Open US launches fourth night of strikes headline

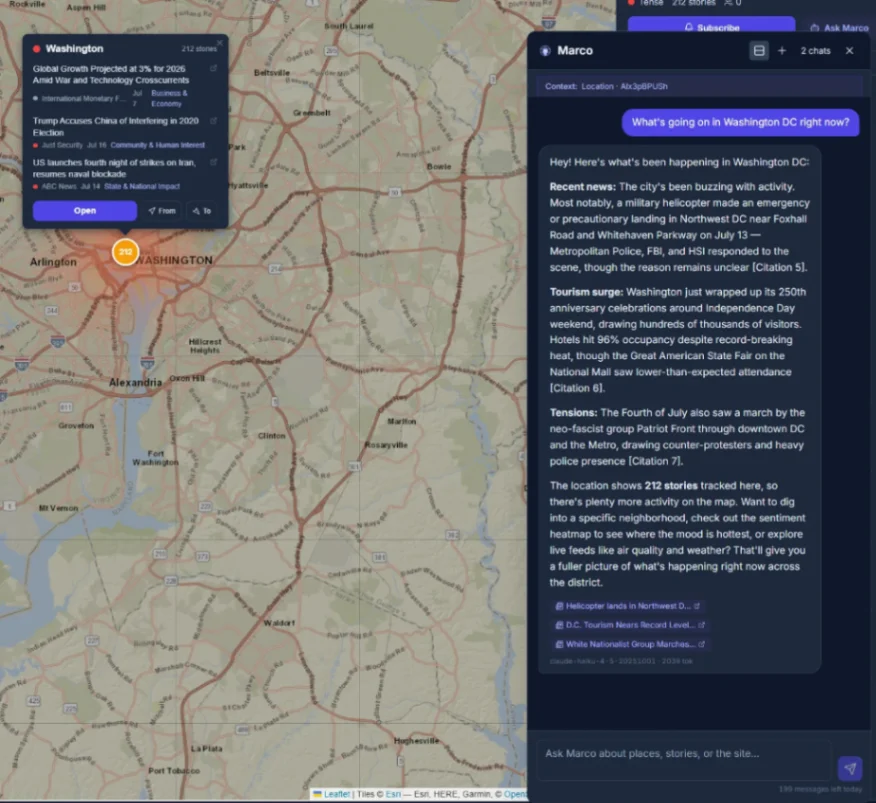pyautogui.click(x=114, y=168)
